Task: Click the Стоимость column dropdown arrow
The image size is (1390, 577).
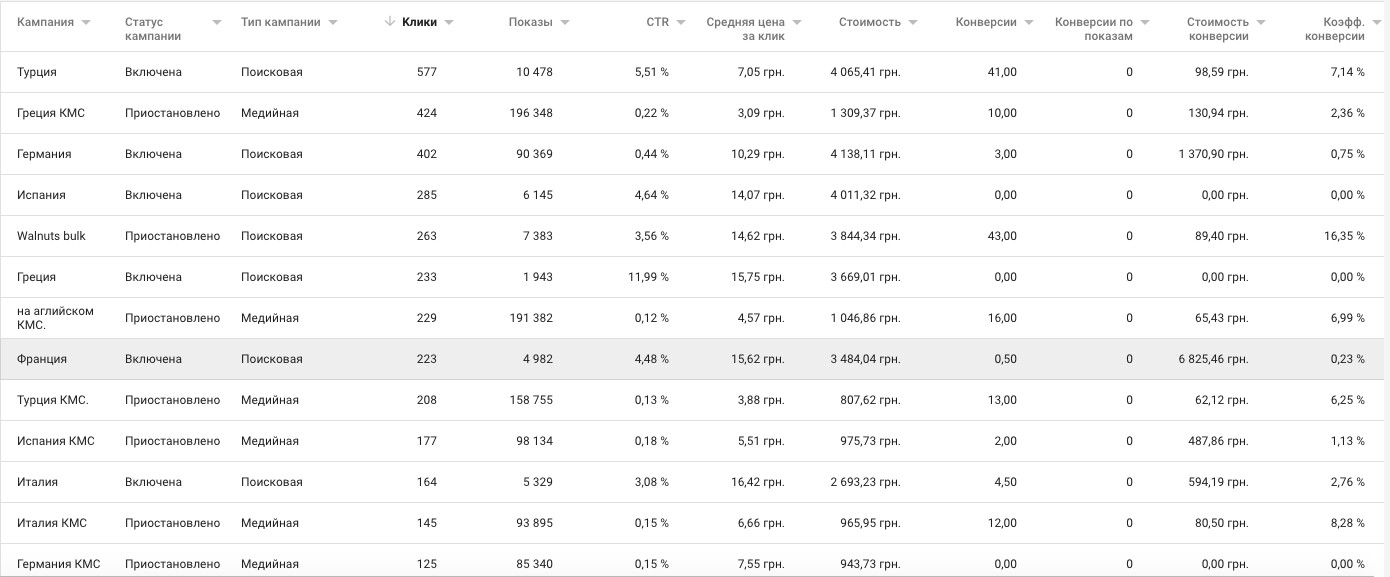Action: [913, 22]
